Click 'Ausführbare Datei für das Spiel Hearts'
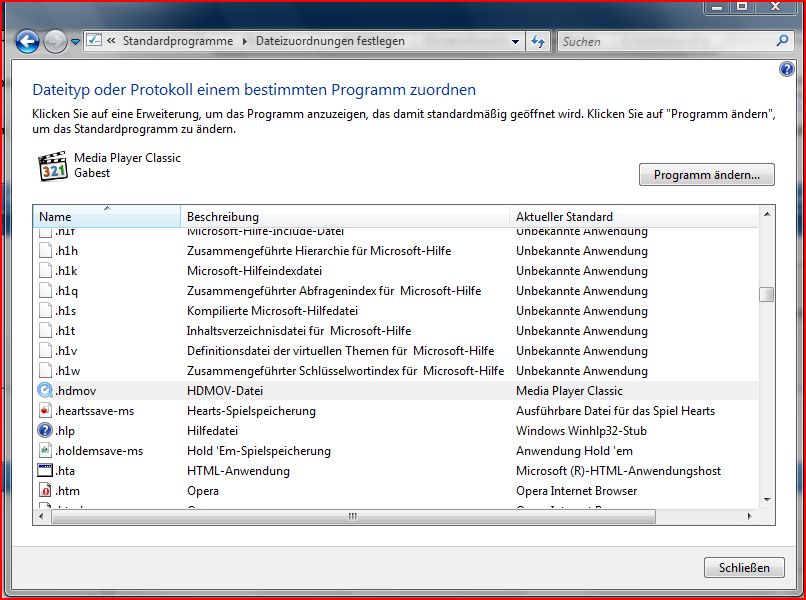This screenshot has width=806, height=600. pyautogui.click(x=615, y=411)
